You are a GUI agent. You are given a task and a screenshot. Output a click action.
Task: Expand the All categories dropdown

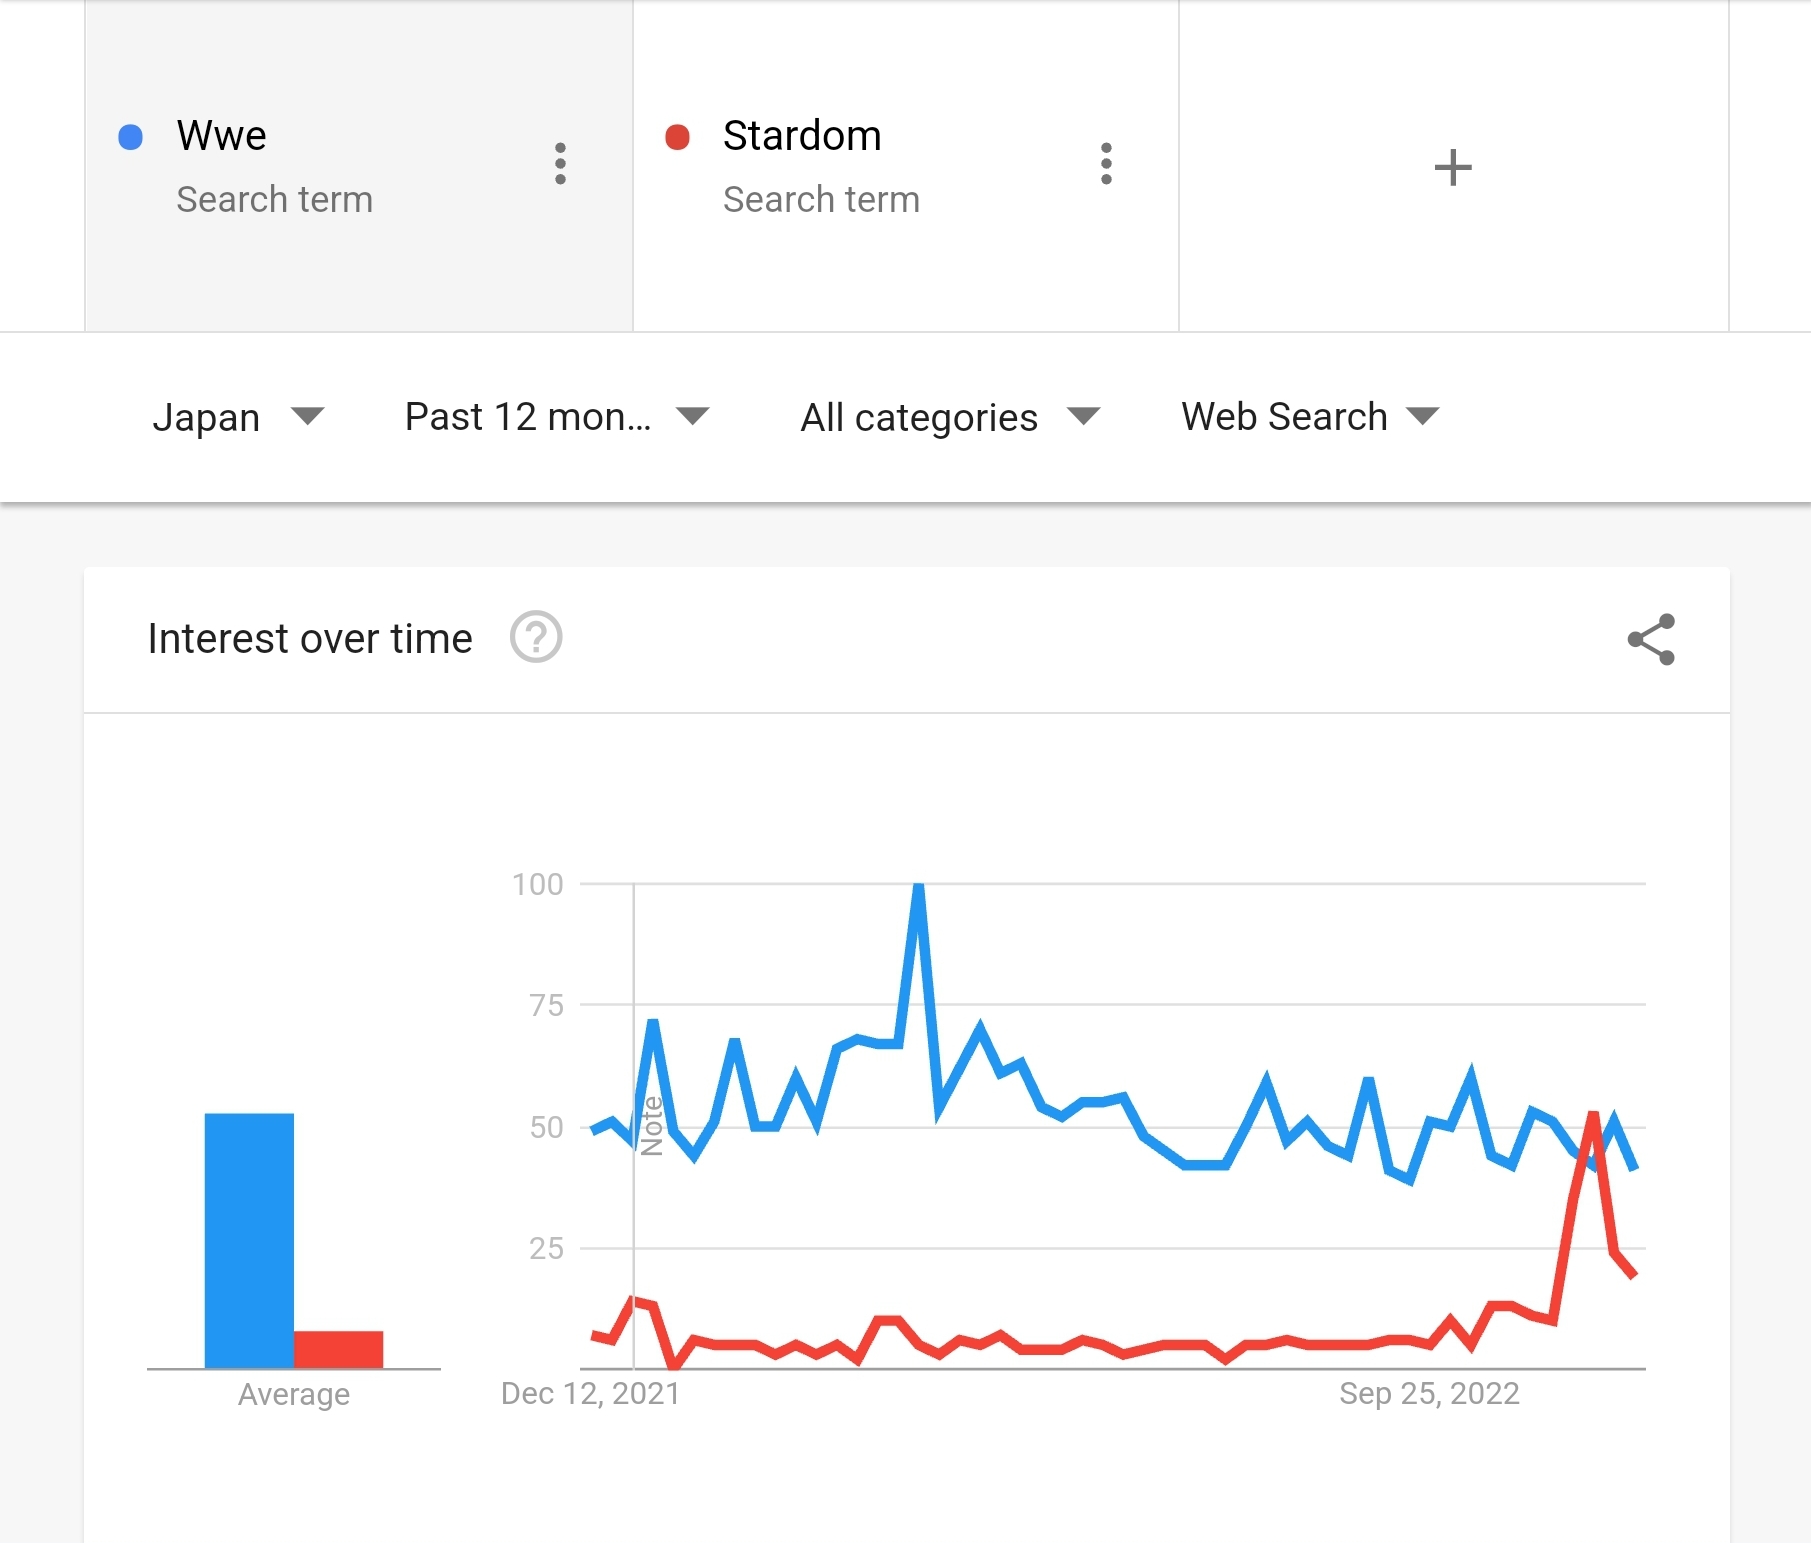[x=949, y=417]
